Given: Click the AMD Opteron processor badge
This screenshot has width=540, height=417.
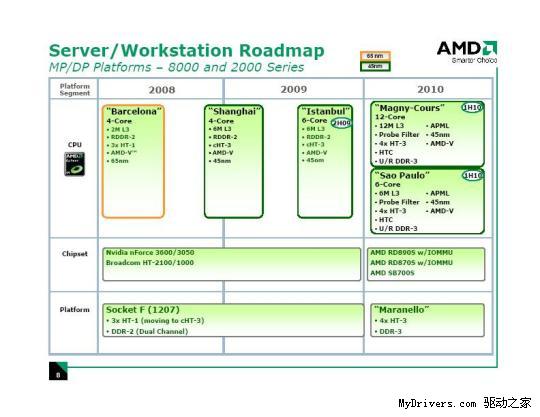Looking at the screenshot, I should coord(74,164).
